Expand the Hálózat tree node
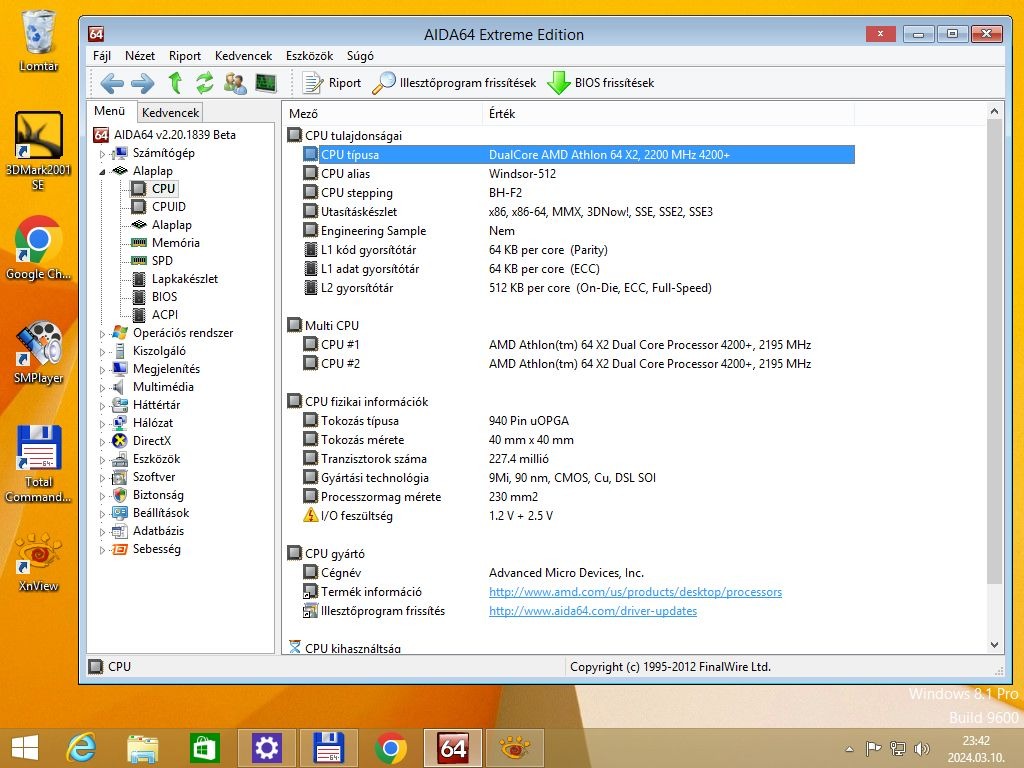The width and height of the screenshot is (1024, 768). click(103, 424)
